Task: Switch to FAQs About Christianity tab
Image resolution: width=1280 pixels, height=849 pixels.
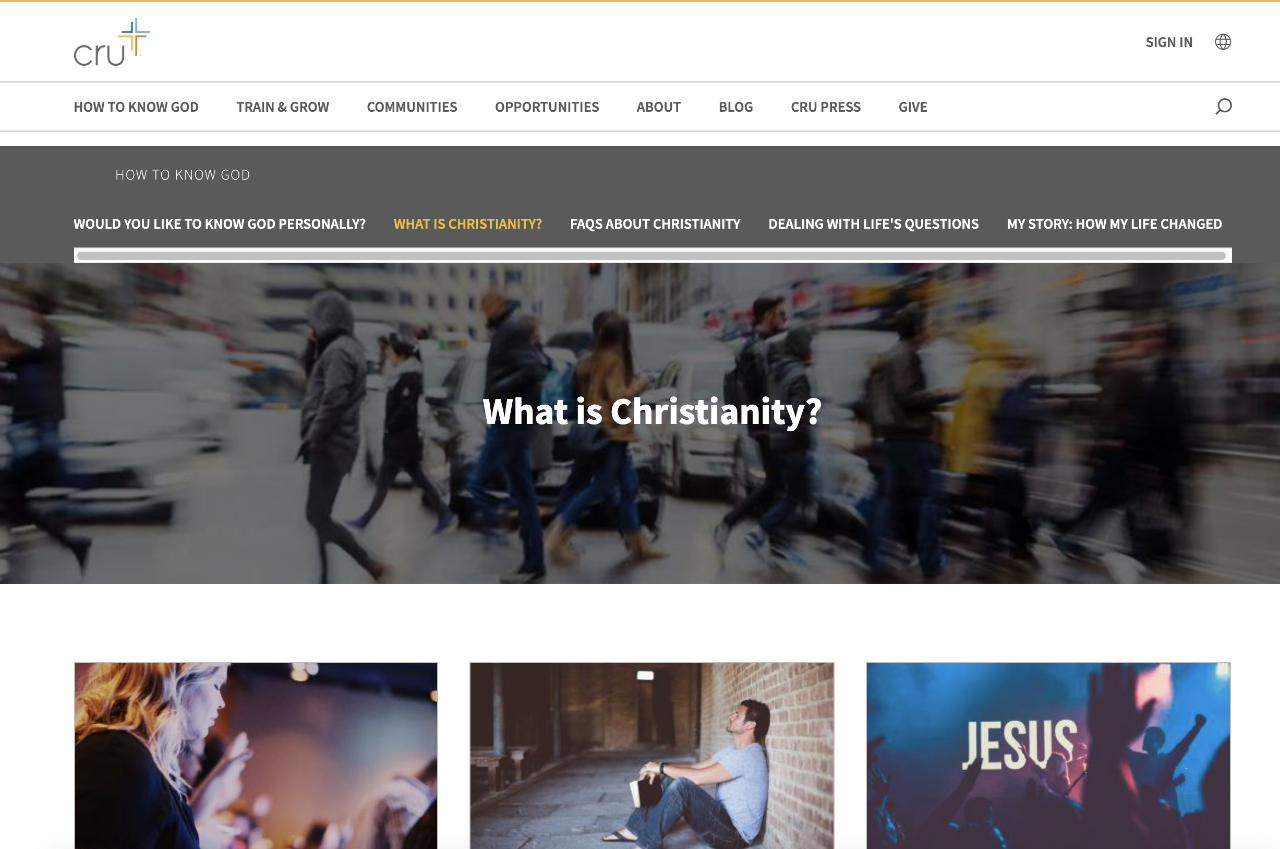Action: (x=655, y=224)
